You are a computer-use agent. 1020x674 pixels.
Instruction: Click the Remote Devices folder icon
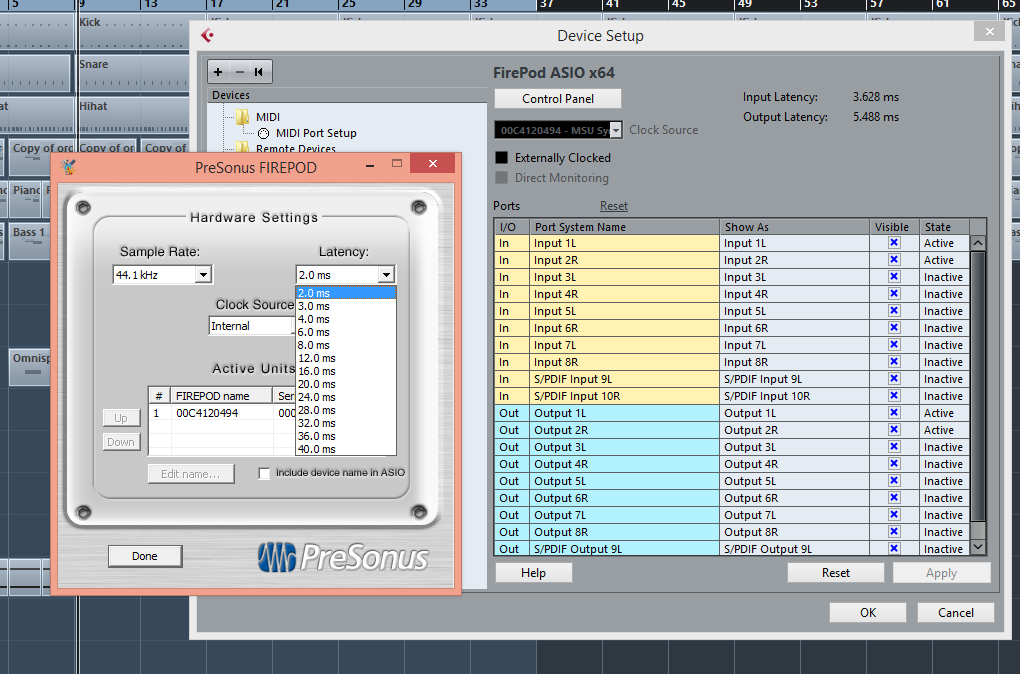[243, 147]
